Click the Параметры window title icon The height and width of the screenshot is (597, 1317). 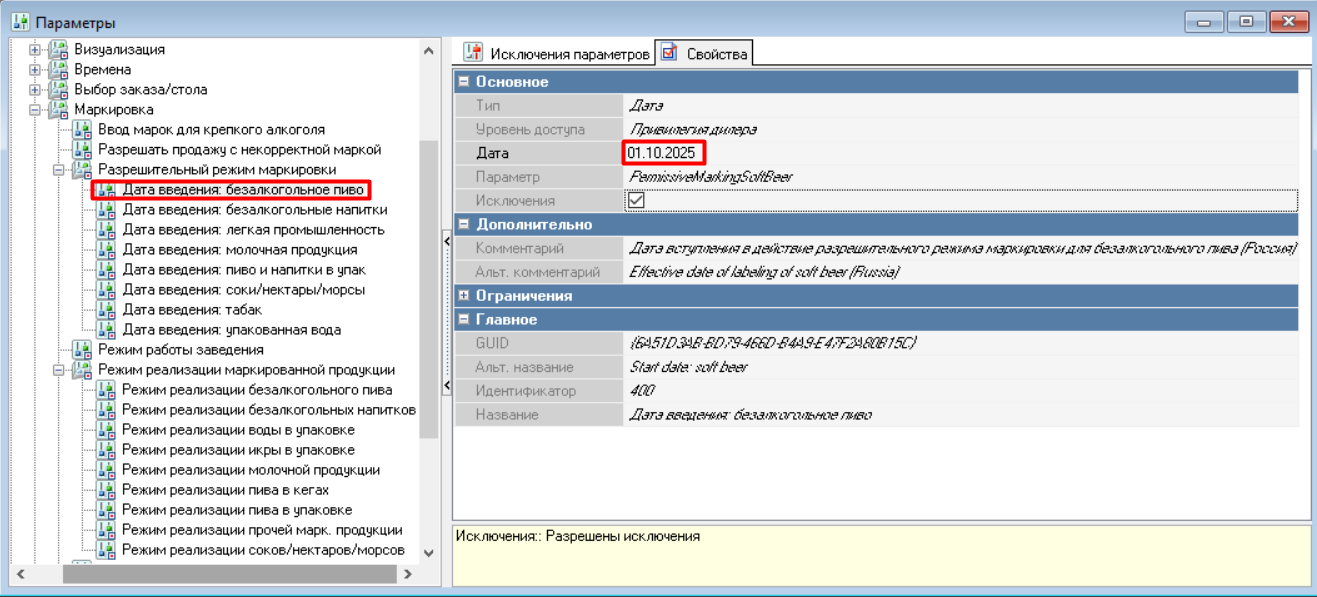pos(20,22)
